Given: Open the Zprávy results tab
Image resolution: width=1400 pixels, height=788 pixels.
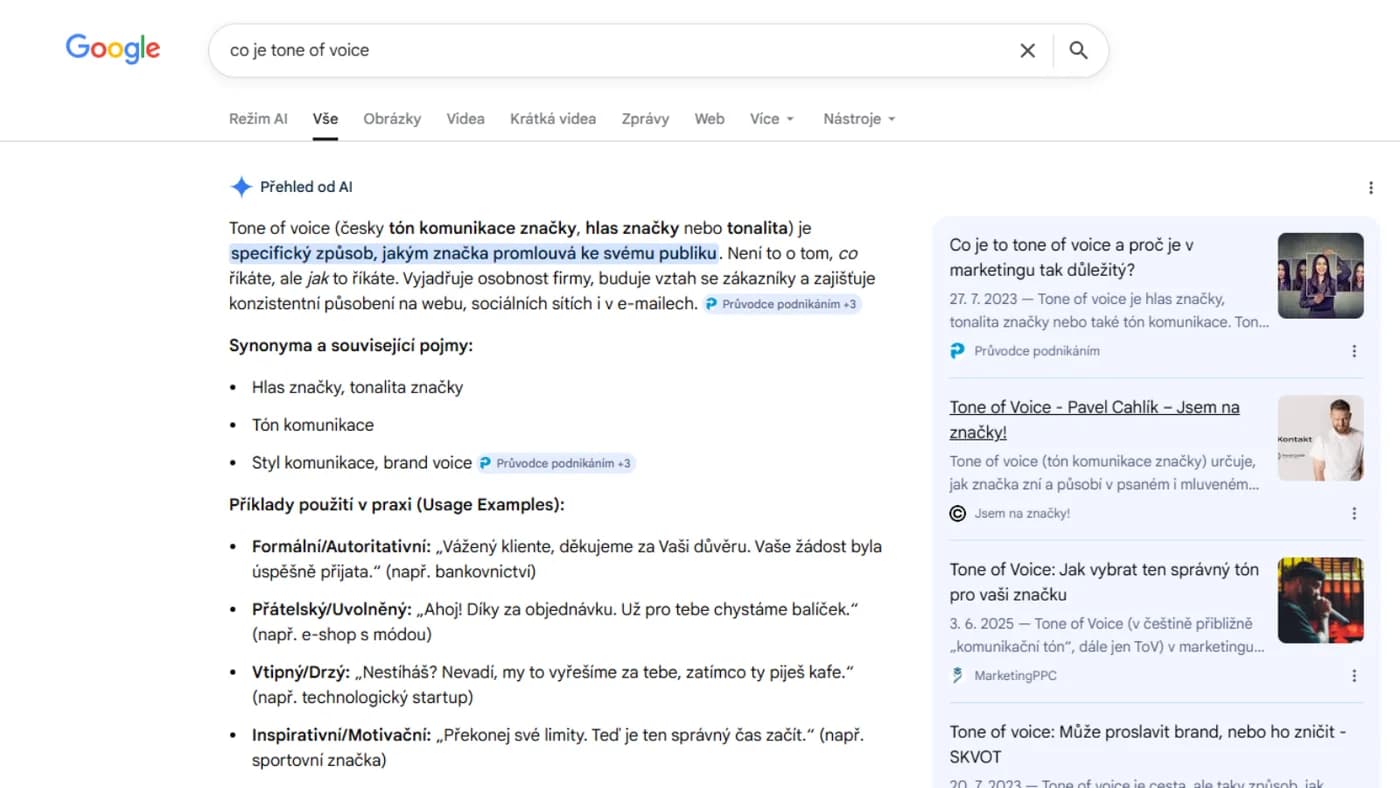Looking at the screenshot, I should pos(645,118).
